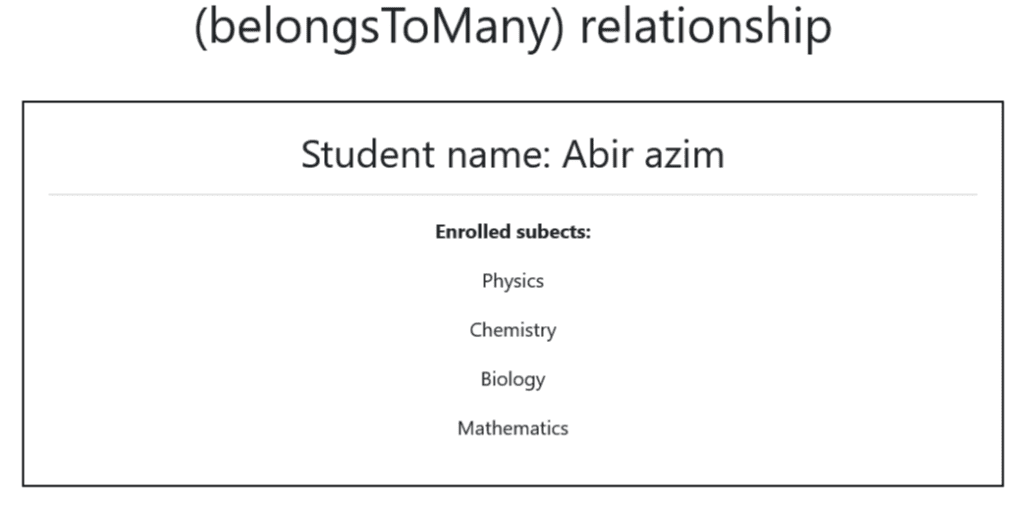Select Chemistry in the enrolled subjects
The height and width of the screenshot is (509, 1024).
coord(512,330)
